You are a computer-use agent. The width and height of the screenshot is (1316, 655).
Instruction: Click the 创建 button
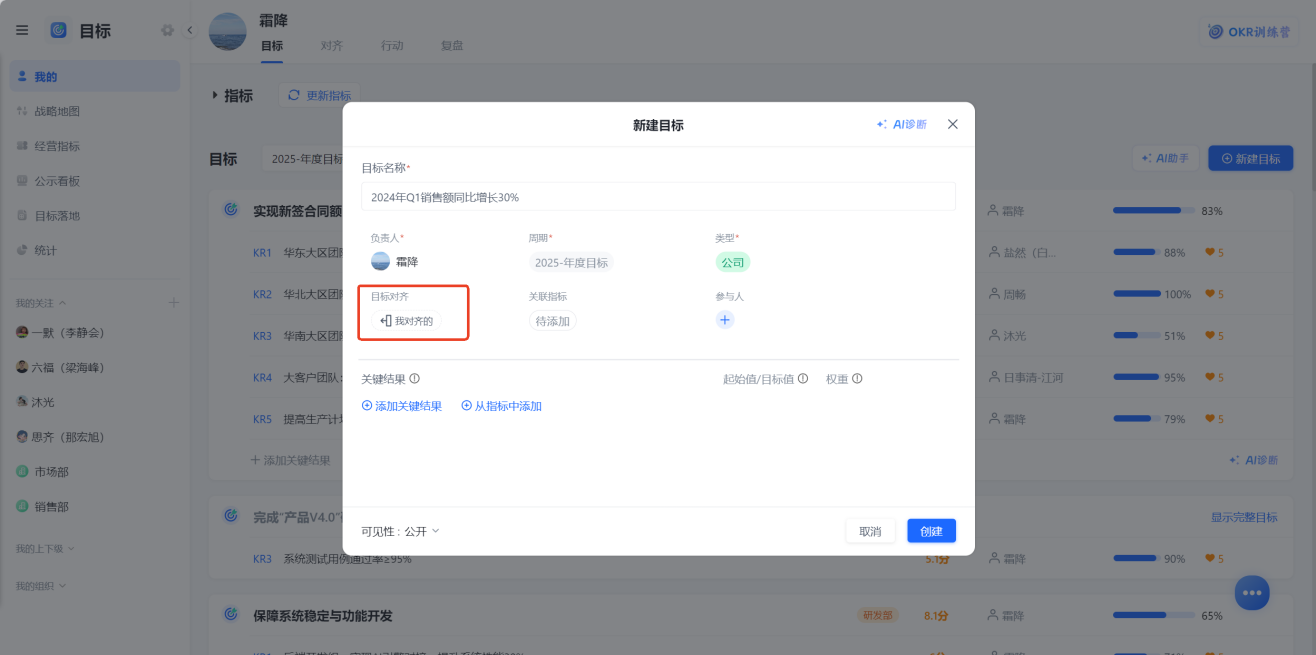(932, 531)
